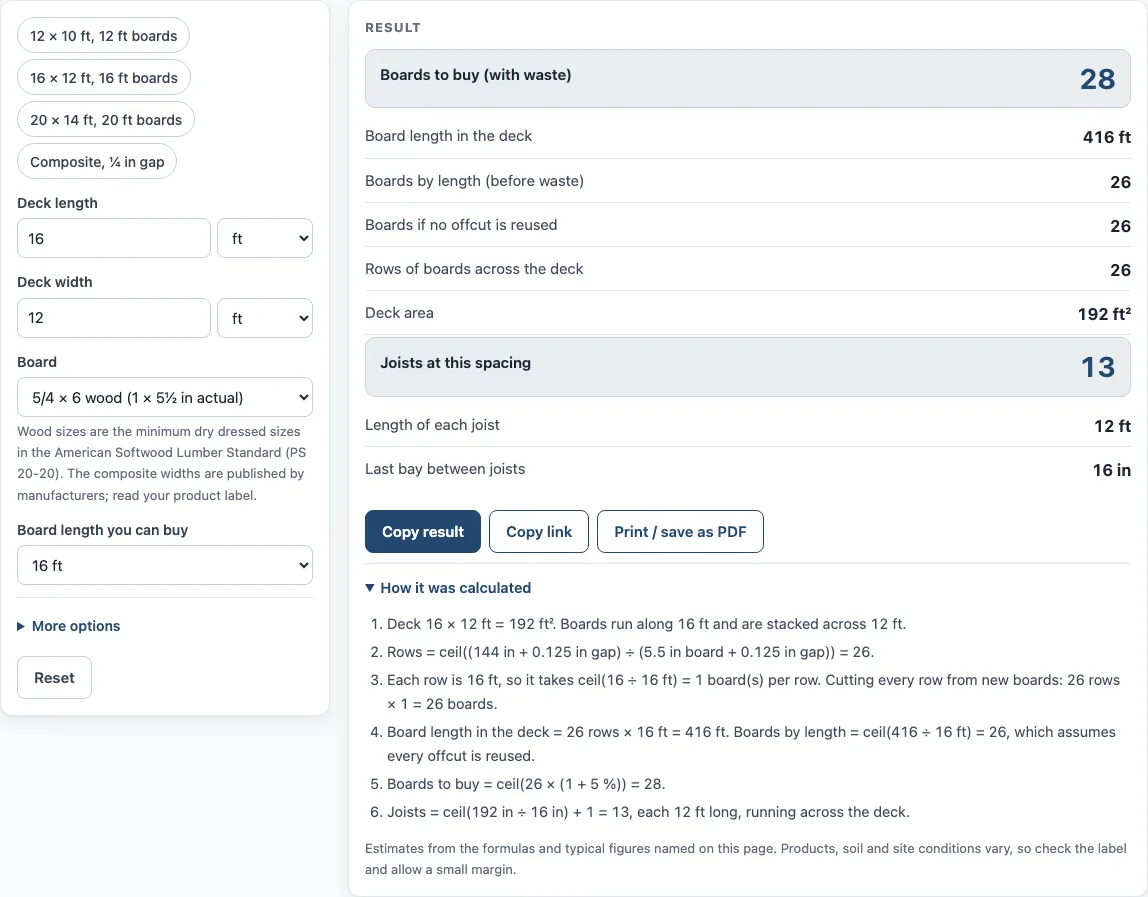Click the Boards to buy result card
Screen dimensions: 1148x897
[x=748, y=78]
